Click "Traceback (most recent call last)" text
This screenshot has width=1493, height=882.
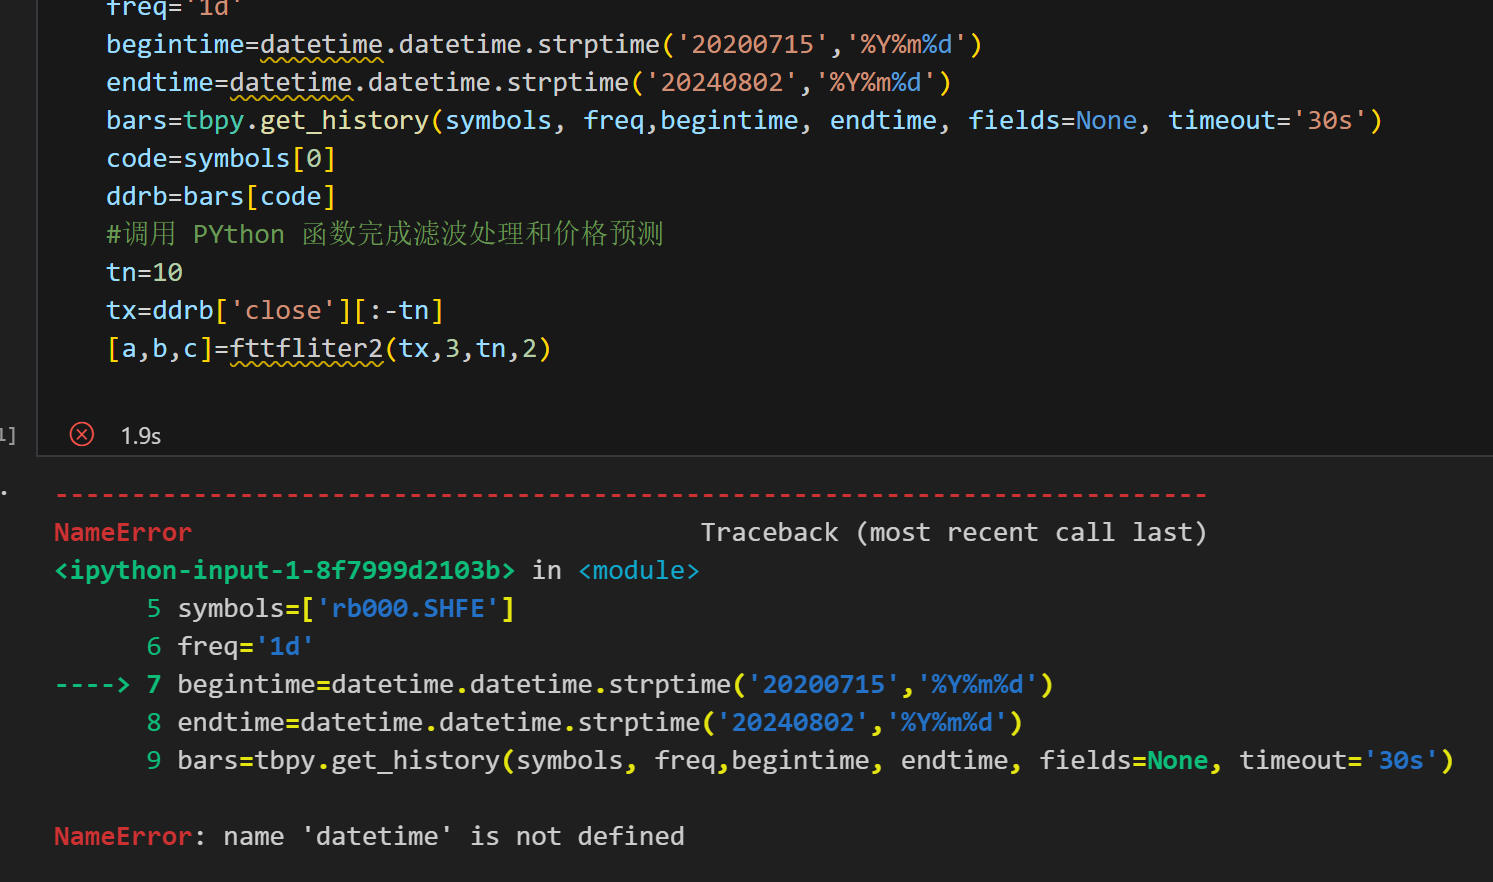954,533
